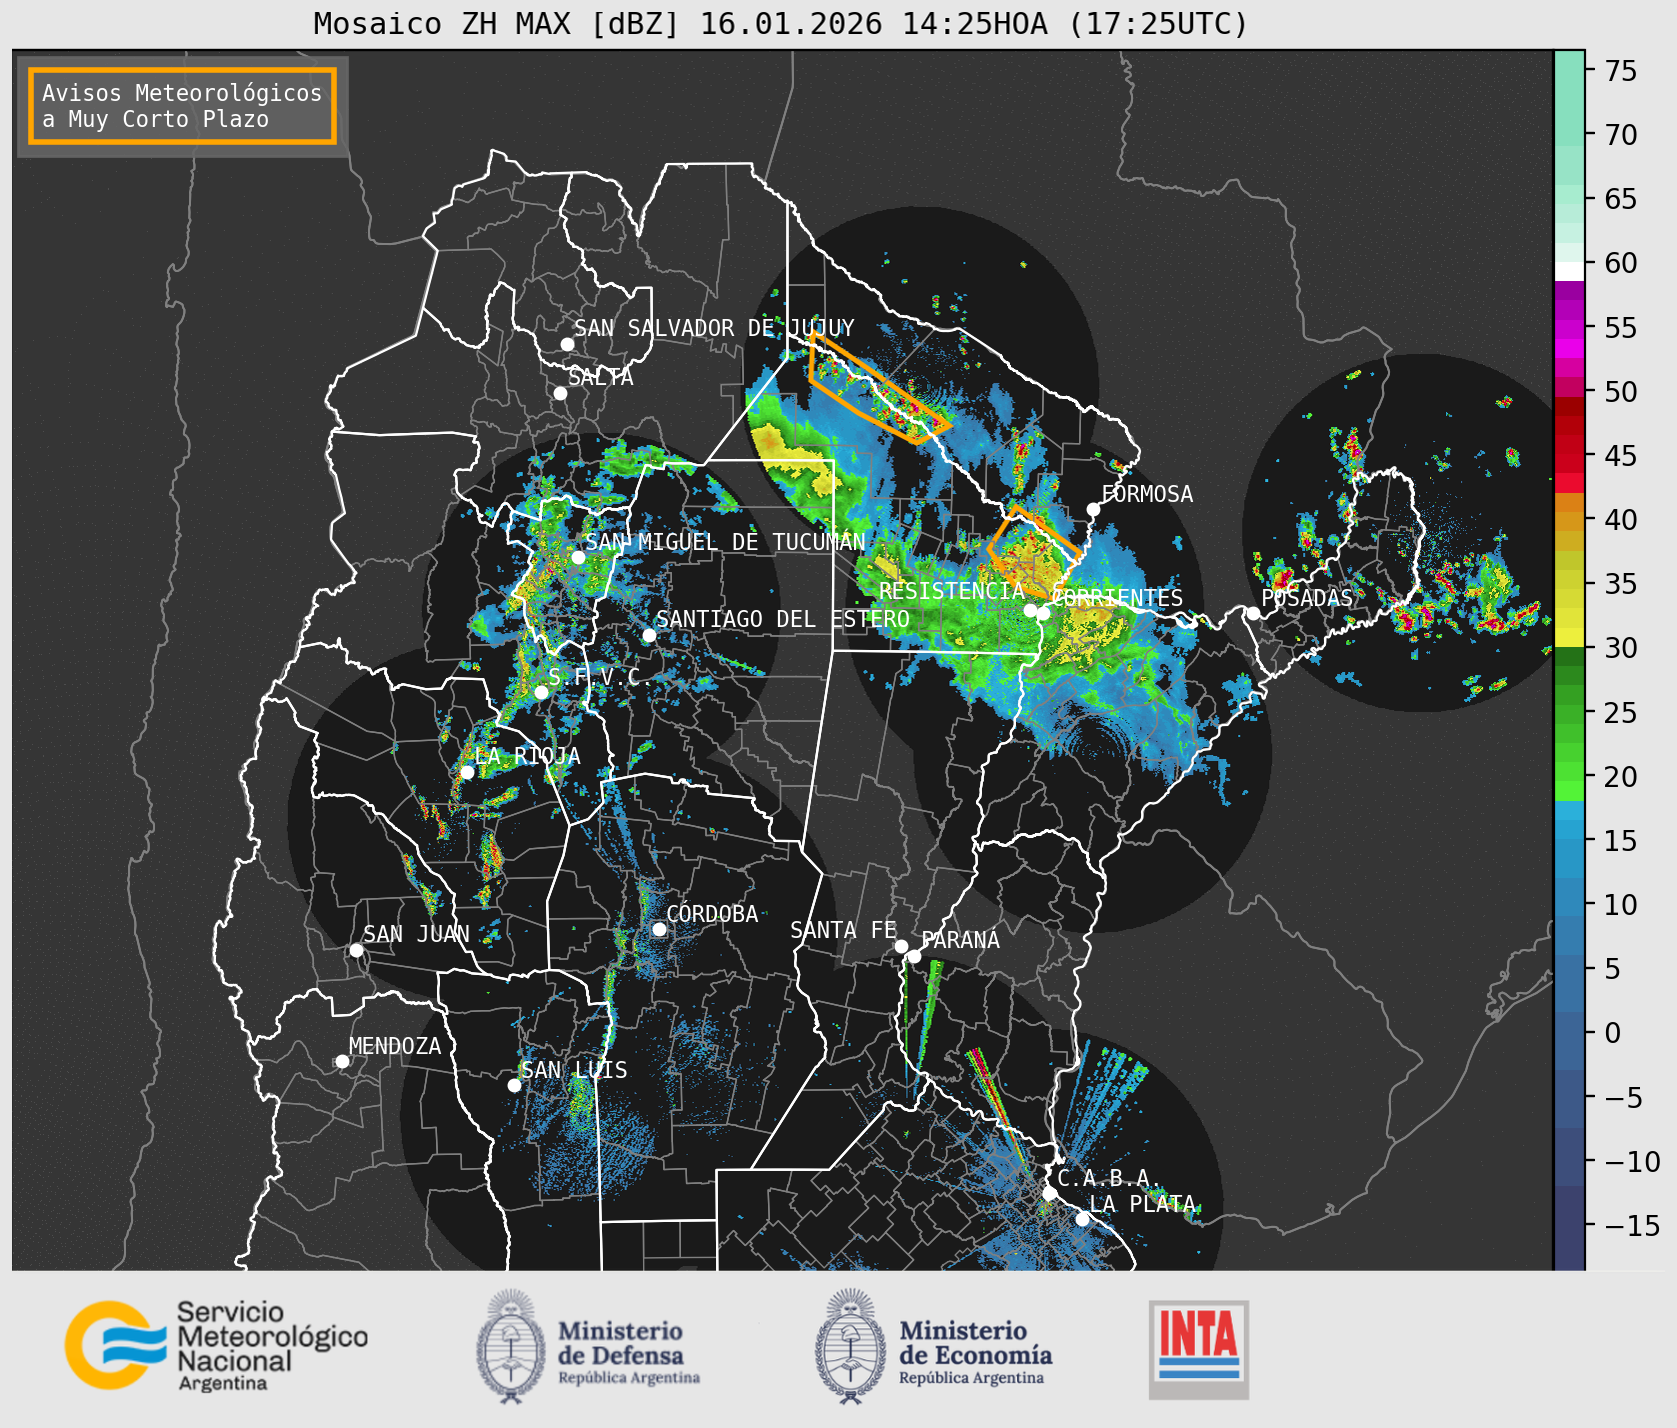Click the La Rioja city marker dot

[x=467, y=772]
